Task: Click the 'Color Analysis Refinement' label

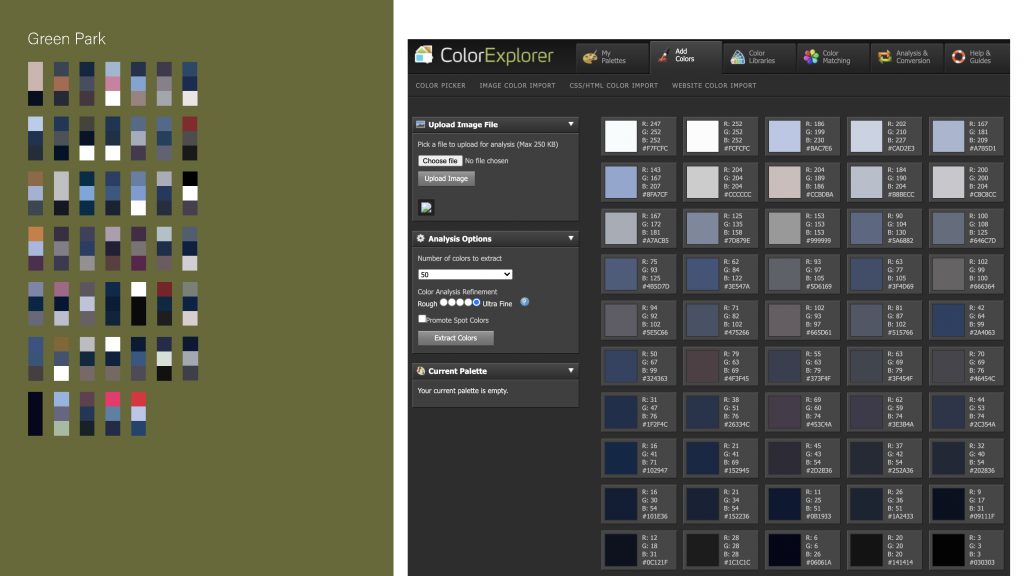Action: [x=457, y=292]
